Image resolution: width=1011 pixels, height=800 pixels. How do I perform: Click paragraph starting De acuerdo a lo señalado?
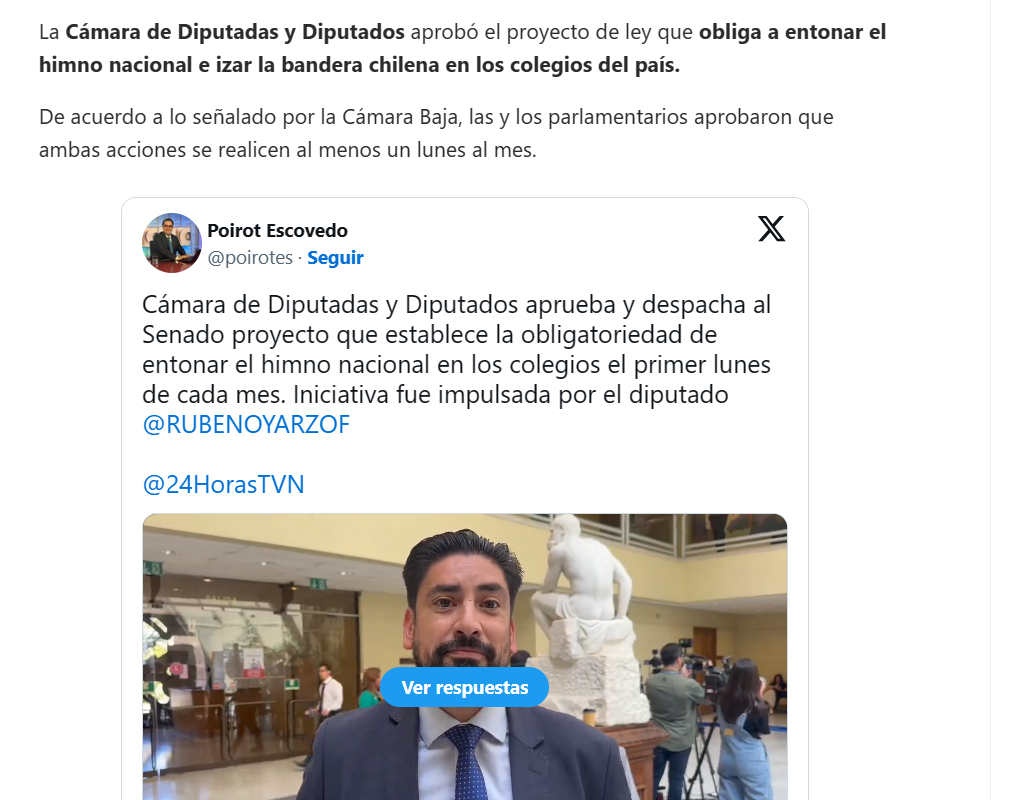[437, 133]
